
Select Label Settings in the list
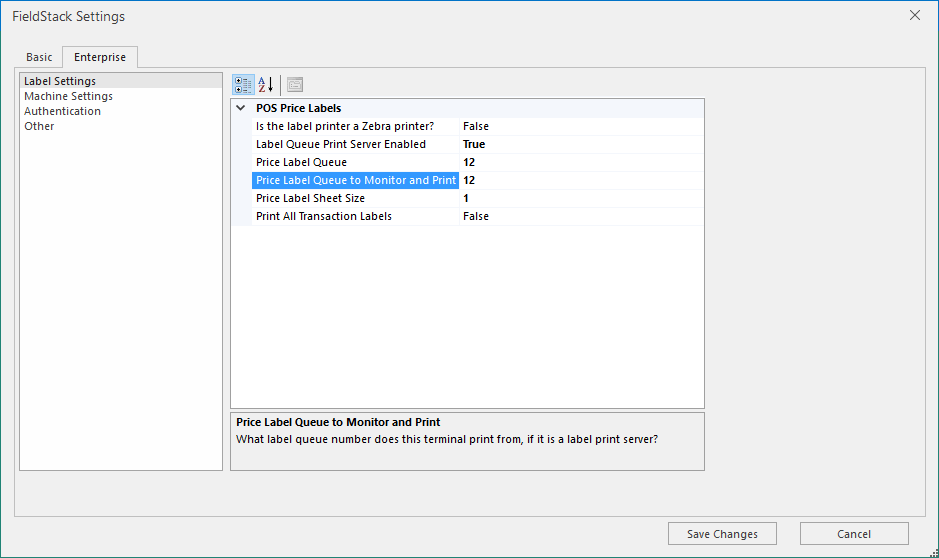tap(121, 81)
